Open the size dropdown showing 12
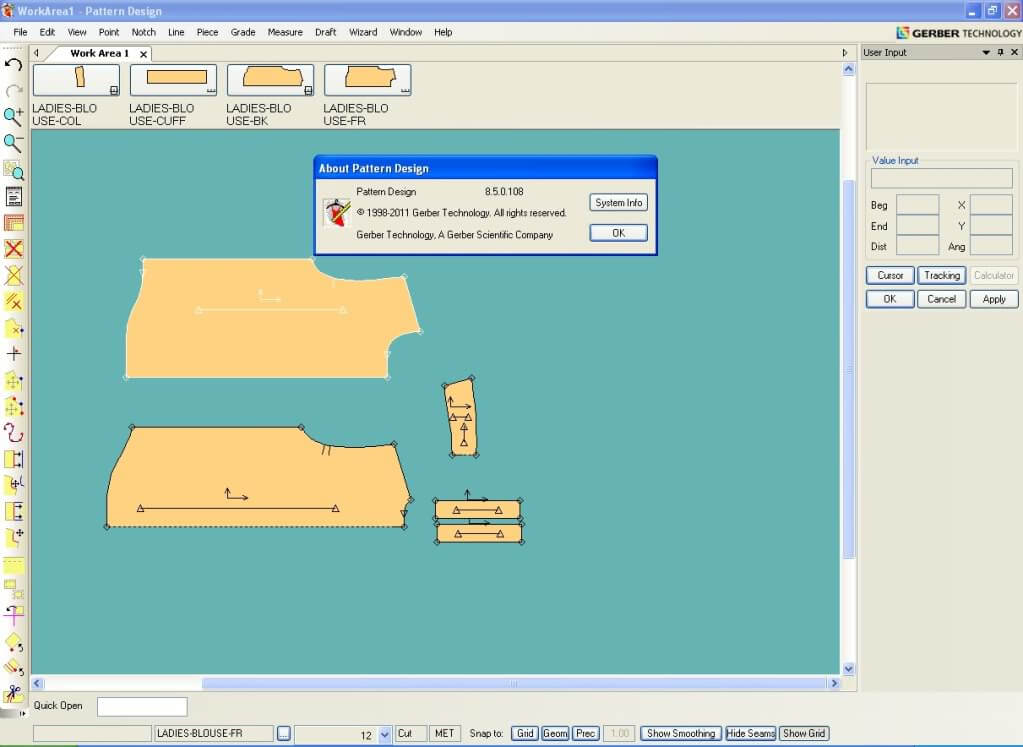 (x=385, y=735)
